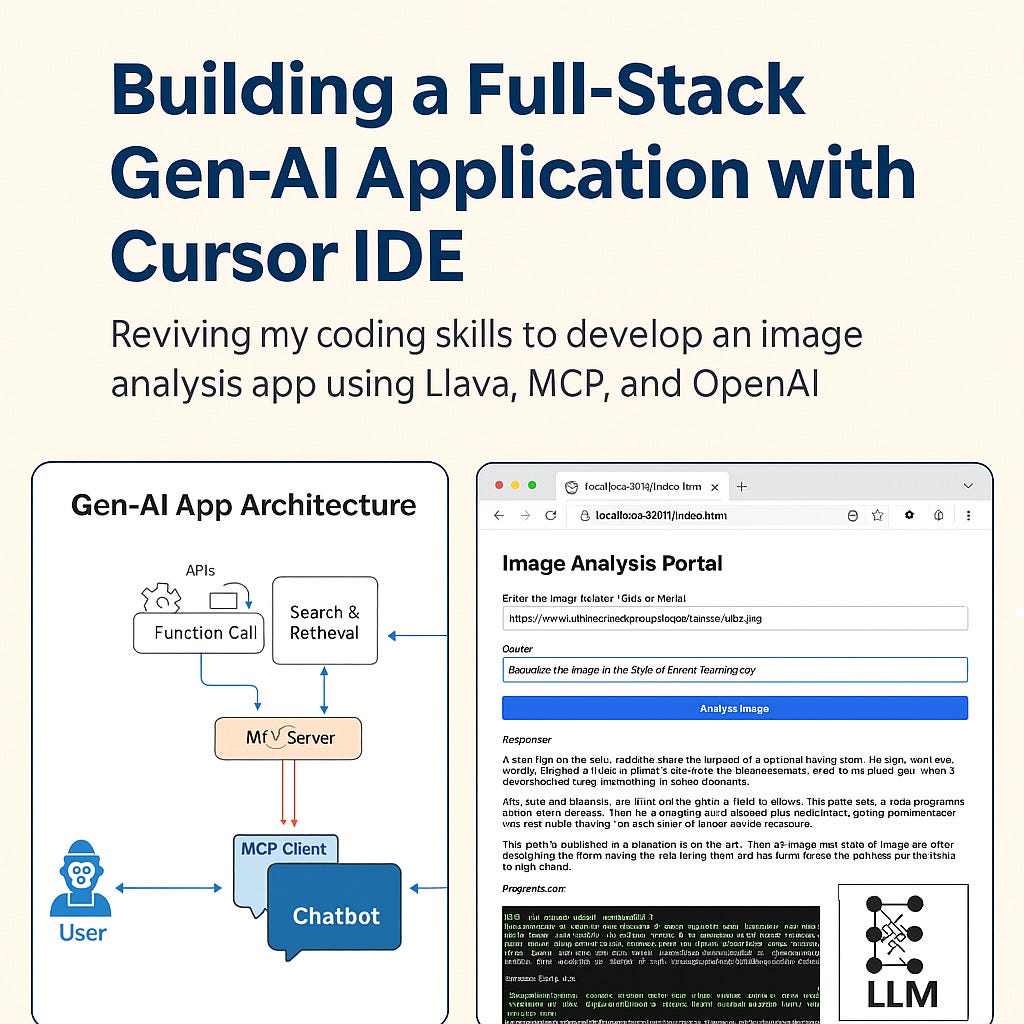Click the green terminal log output
The height and width of the screenshot is (1024, 1024).
661,965
